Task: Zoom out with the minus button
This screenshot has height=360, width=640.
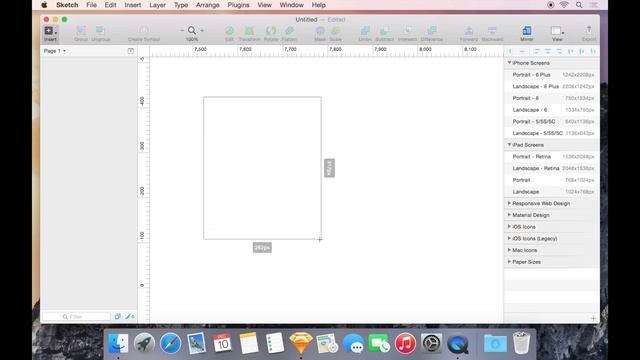Action: tap(182, 31)
